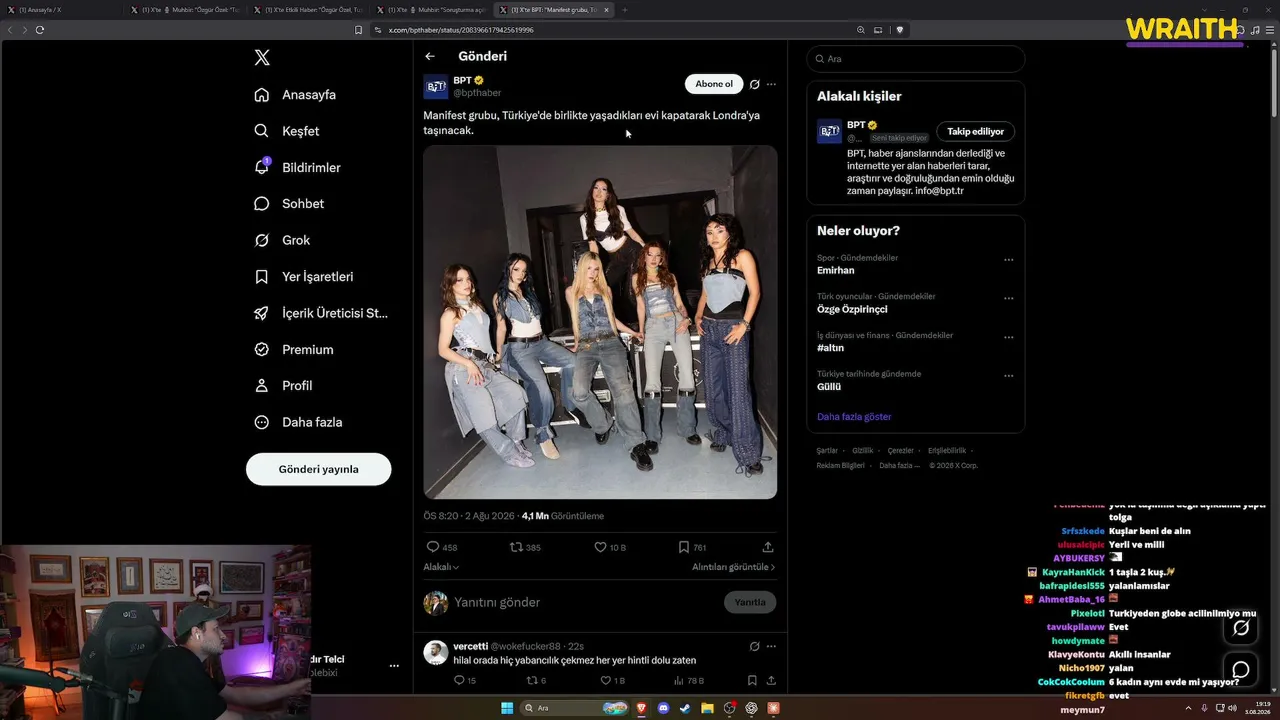This screenshot has width=1280, height=720.
Task: Switch to the Anasayfa / X browser tab
Action: pos(62,10)
